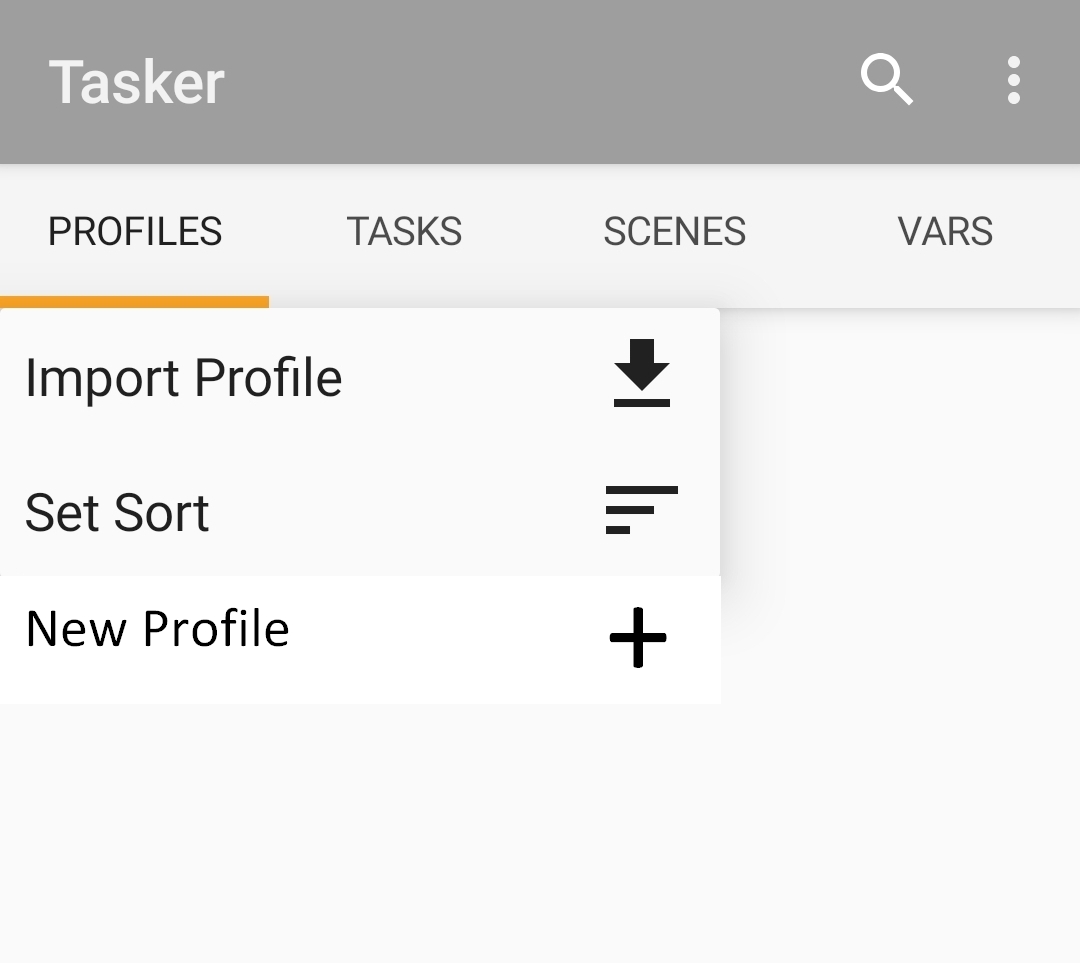
Task: Select the Set Sort menu entry
Action: coord(118,512)
